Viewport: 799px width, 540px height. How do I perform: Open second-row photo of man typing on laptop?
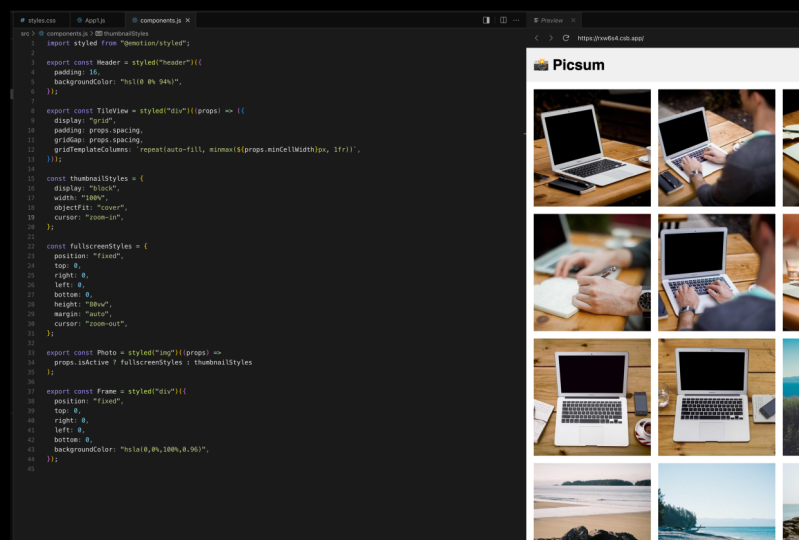coord(716,272)
